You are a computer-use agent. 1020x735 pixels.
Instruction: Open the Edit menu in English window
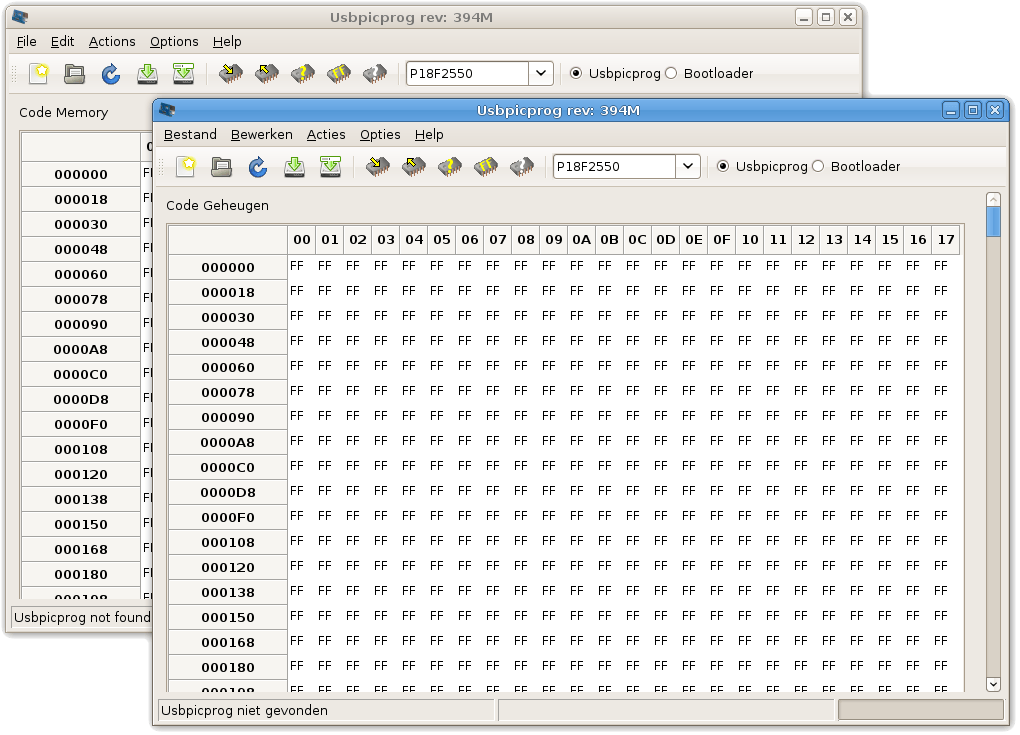pos(62,42)
